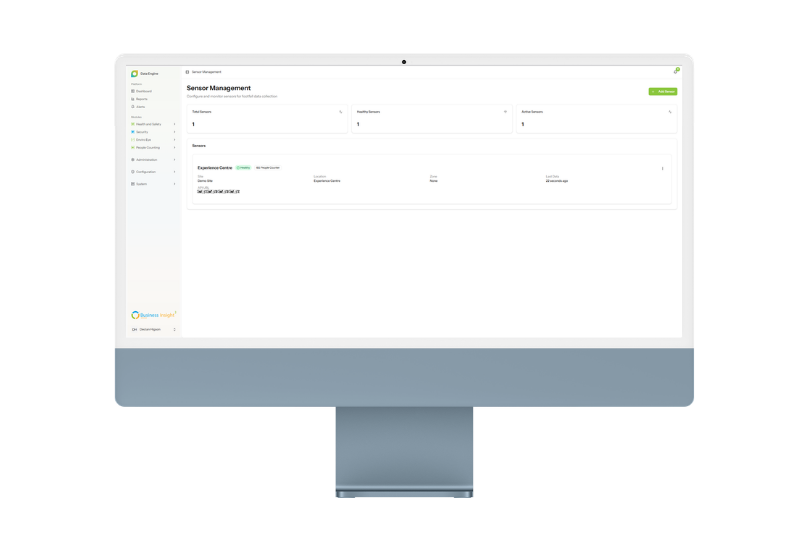Click Experience Centre location value
Screen dimensions: 800x533
(327, 181)
